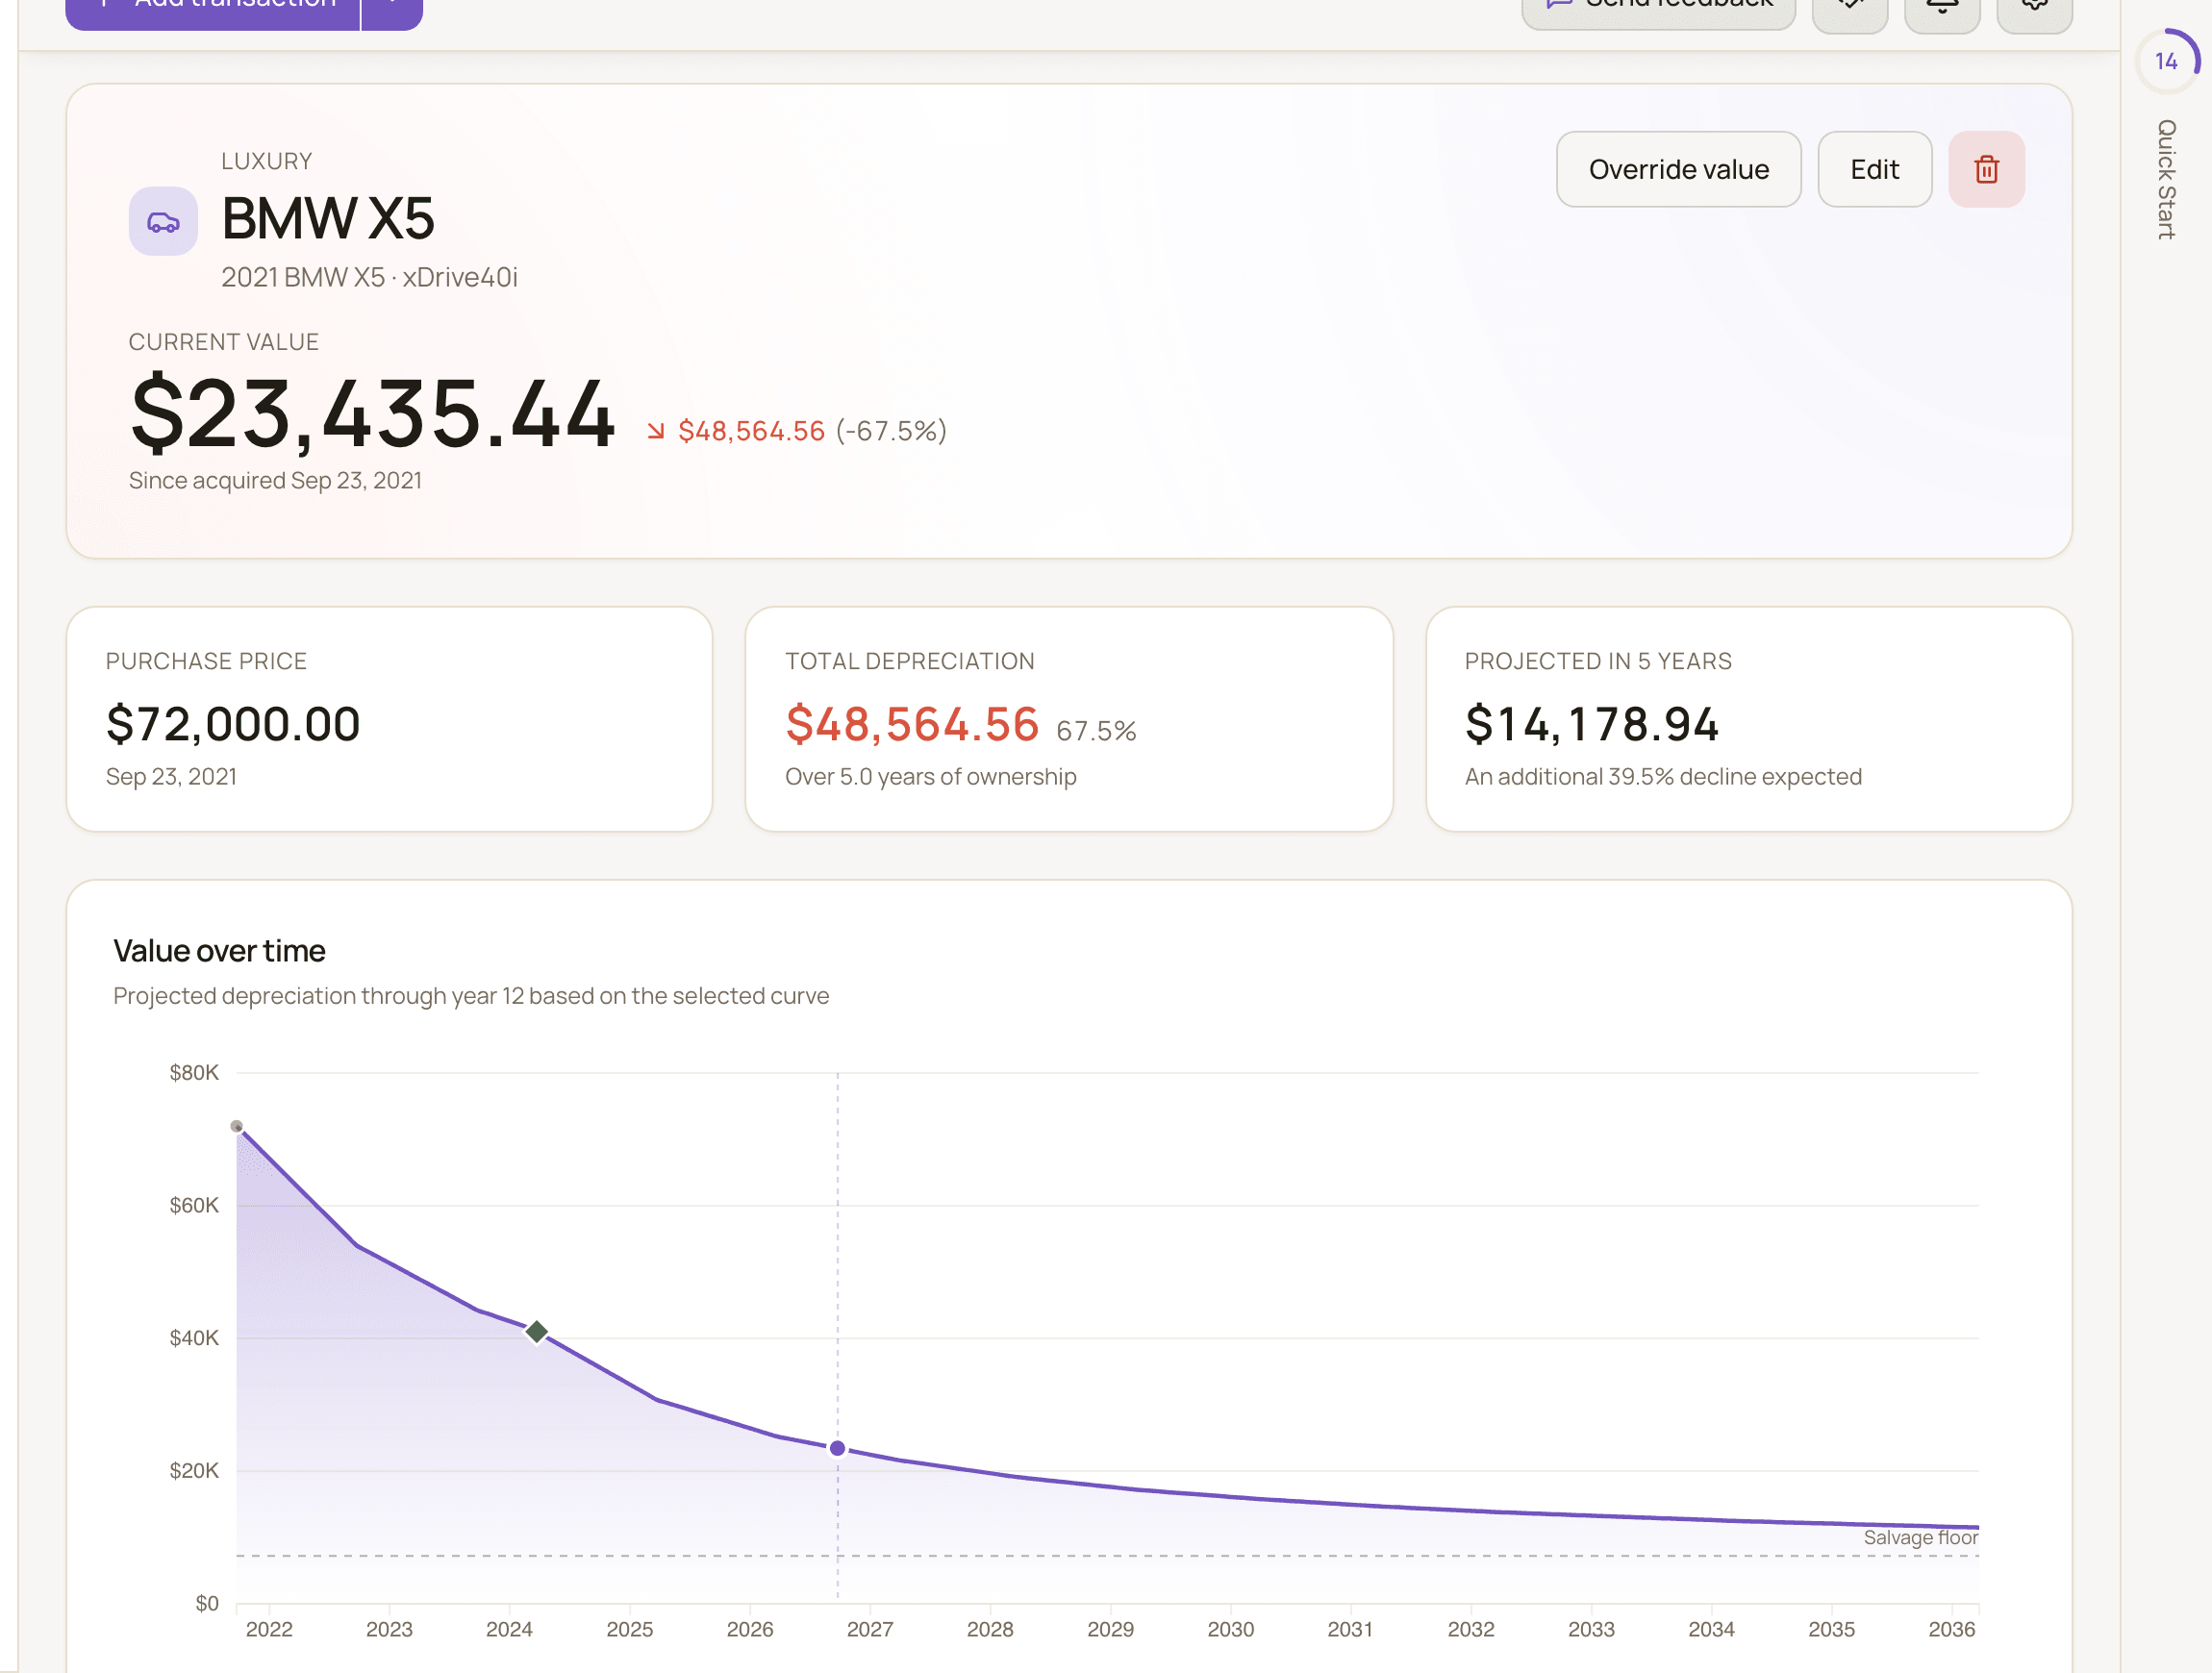
Task: Click the 2033 x-axis label
Action: pos(1591,1630)
